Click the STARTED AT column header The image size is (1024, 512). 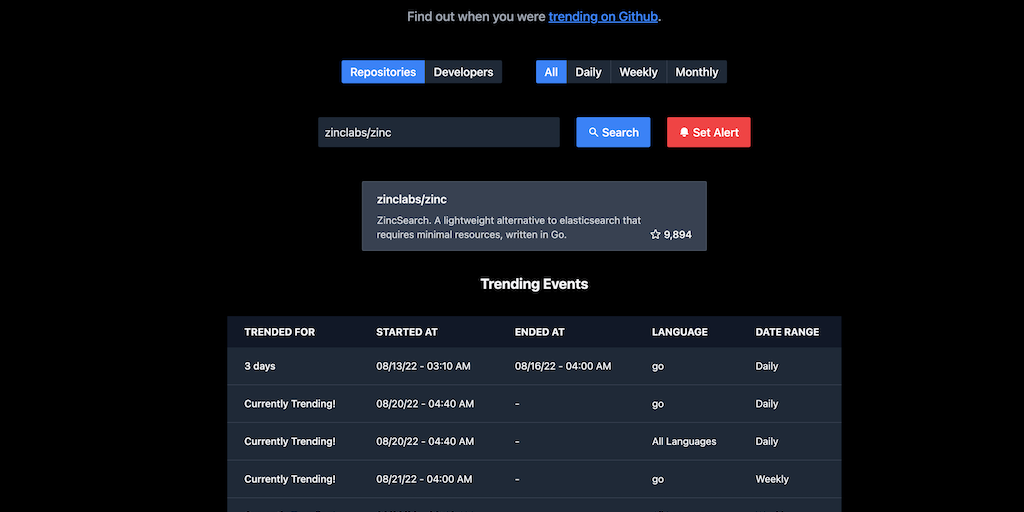click(407, 332)
